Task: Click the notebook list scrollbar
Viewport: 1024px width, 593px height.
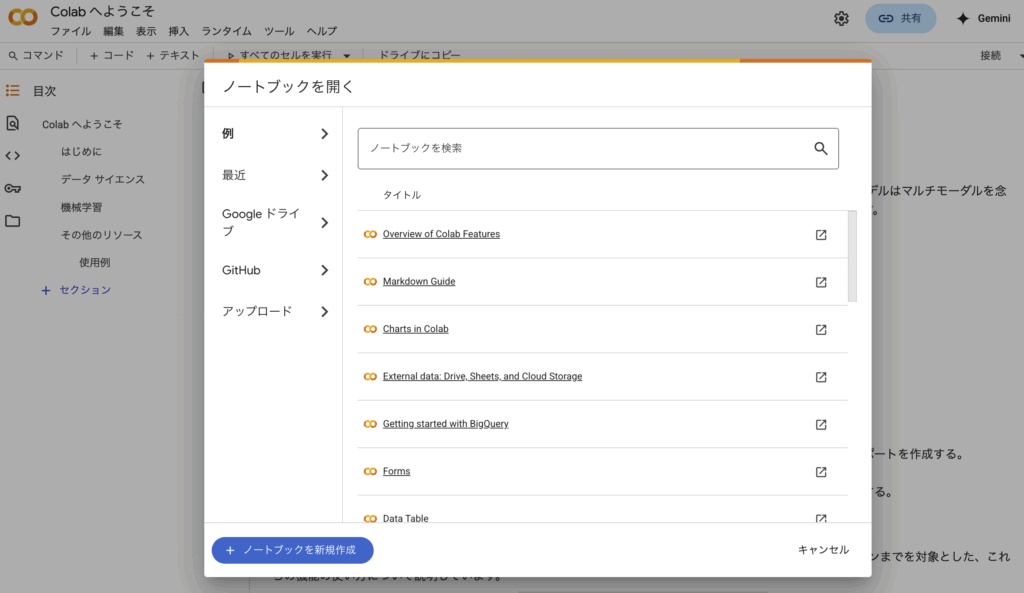Action: point(852,256)
